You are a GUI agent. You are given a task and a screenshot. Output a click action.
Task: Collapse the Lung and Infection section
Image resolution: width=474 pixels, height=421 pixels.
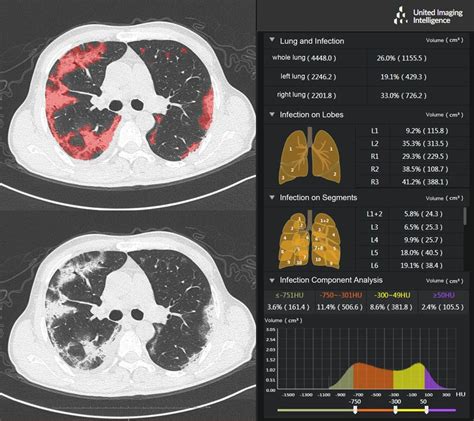(272, 40)
